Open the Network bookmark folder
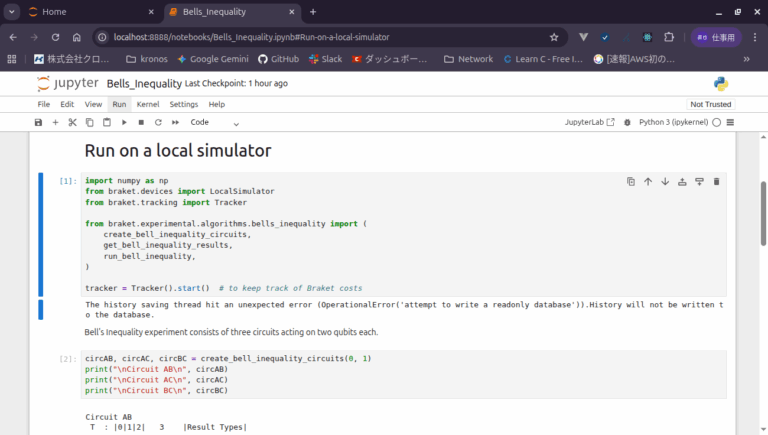This screenshot has height=435, width=768. click(468, 59)
